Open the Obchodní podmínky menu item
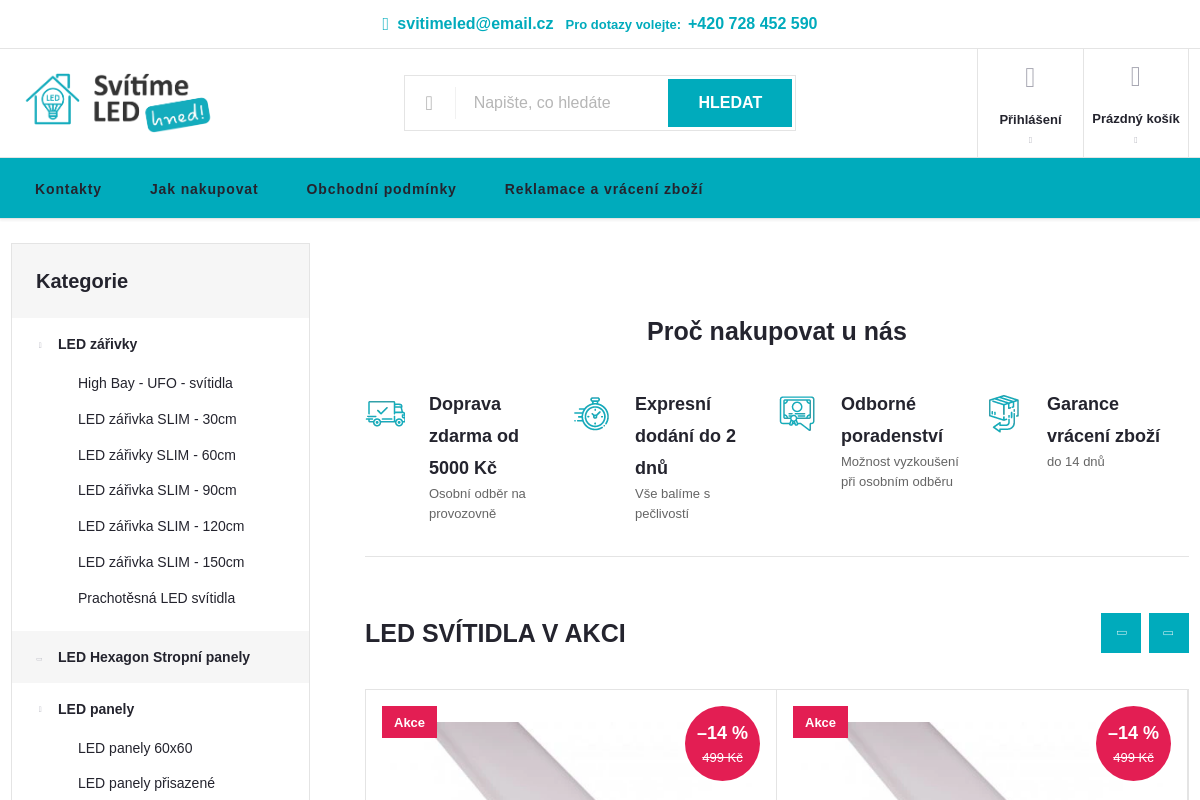The image size is (1200, 800). click(381, 188)
